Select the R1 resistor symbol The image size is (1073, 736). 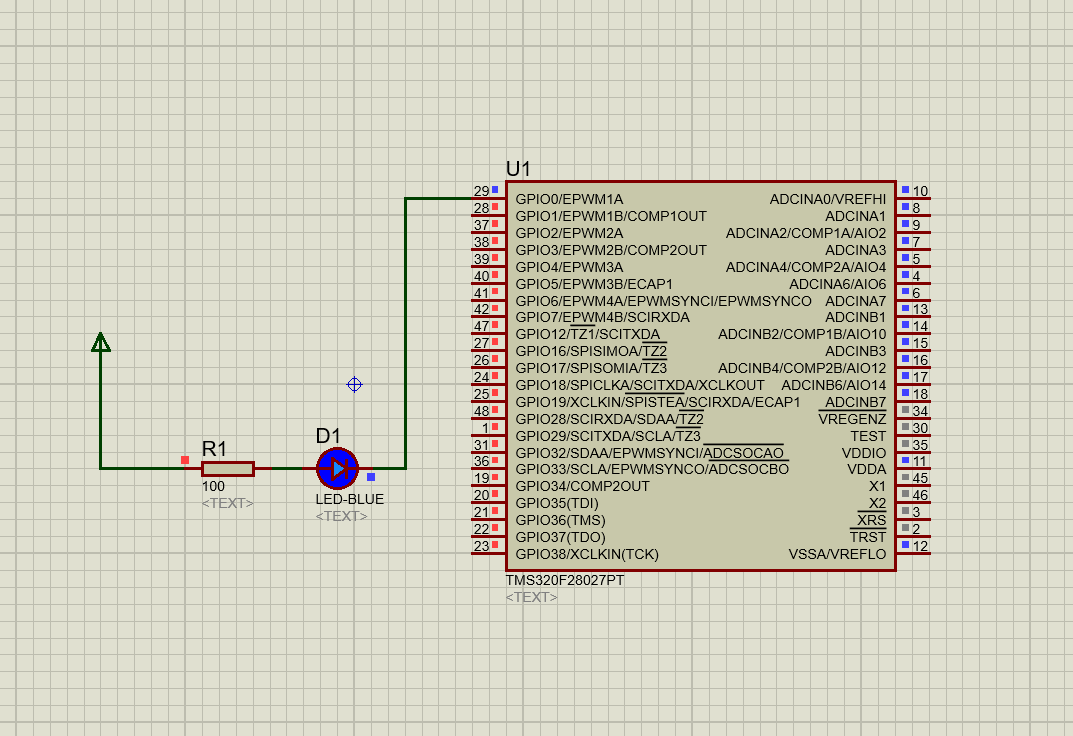pos(228,469)
